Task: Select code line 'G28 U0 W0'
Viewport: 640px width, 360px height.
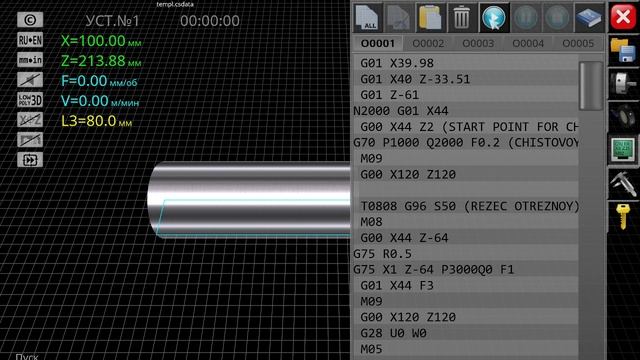Action: [465, 333]
